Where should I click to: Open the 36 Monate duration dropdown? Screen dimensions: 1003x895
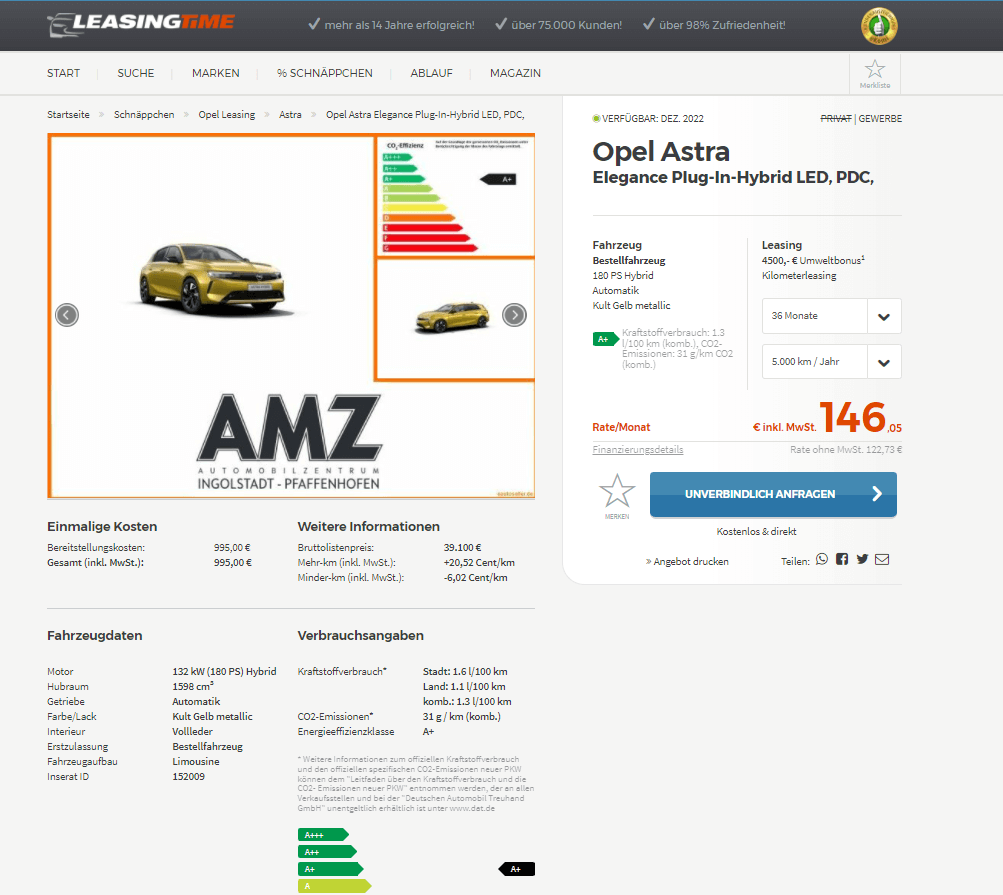pyautogui.click(x=831, y=315)
